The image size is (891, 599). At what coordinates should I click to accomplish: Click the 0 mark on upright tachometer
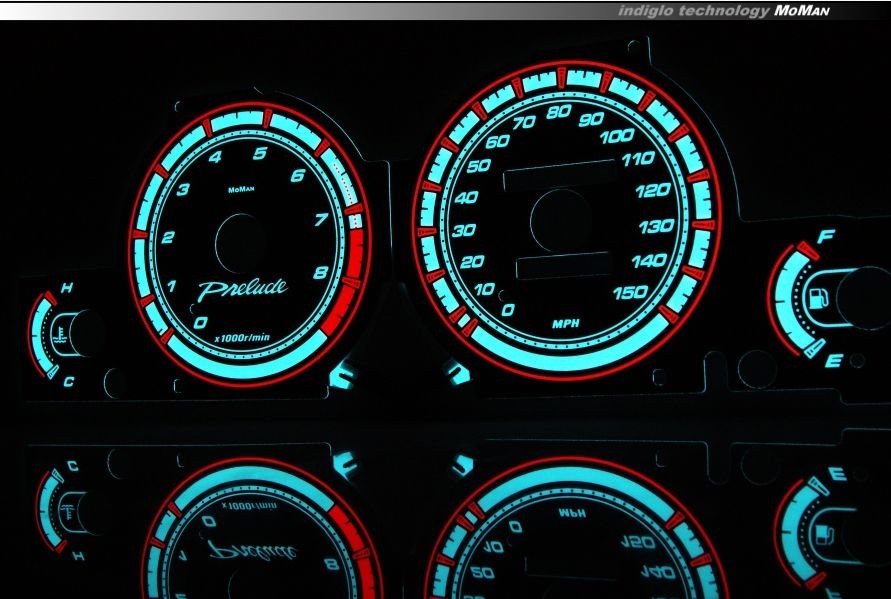tap(201, 323)
